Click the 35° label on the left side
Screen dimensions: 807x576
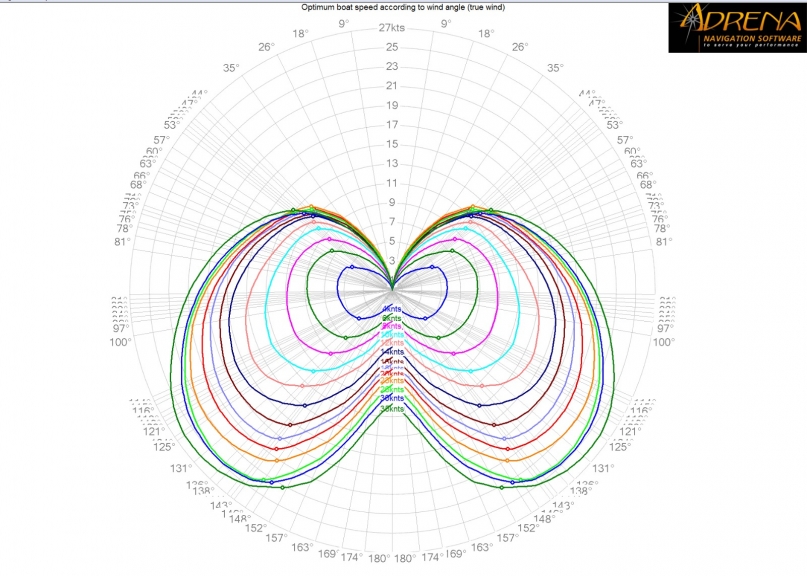[x=231, y=68]
